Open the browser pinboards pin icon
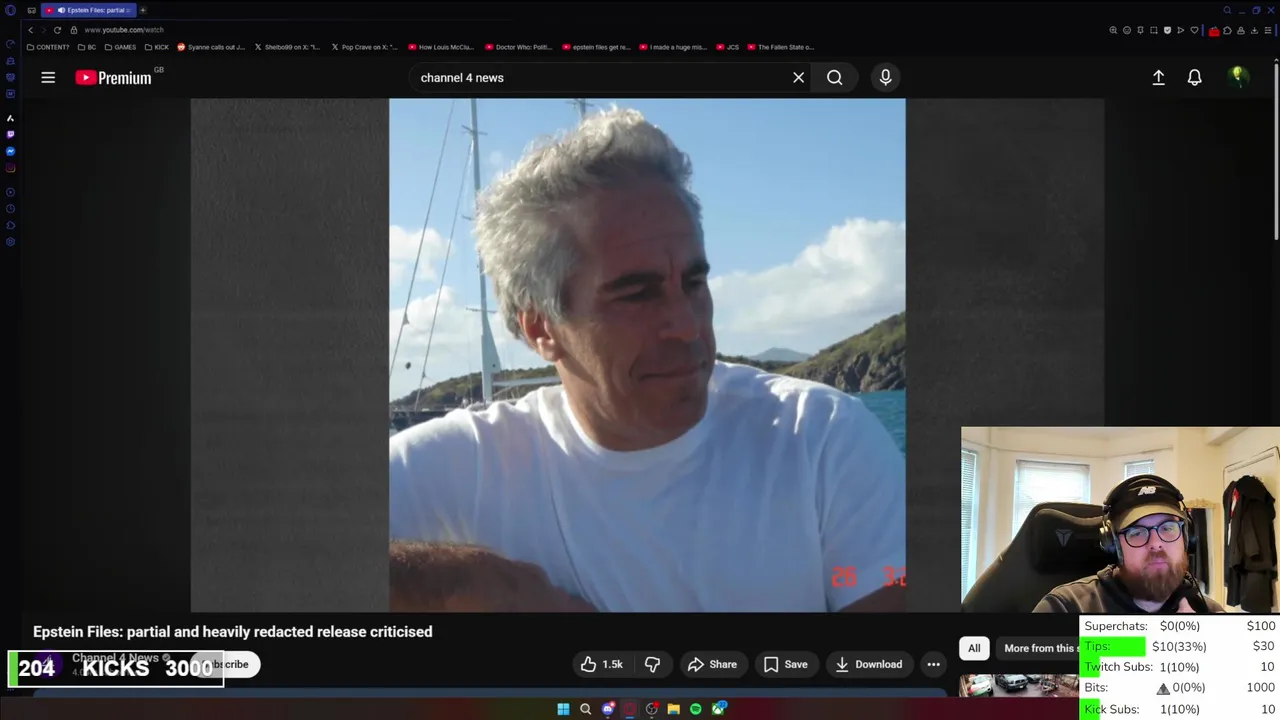 coord(1140,30)
